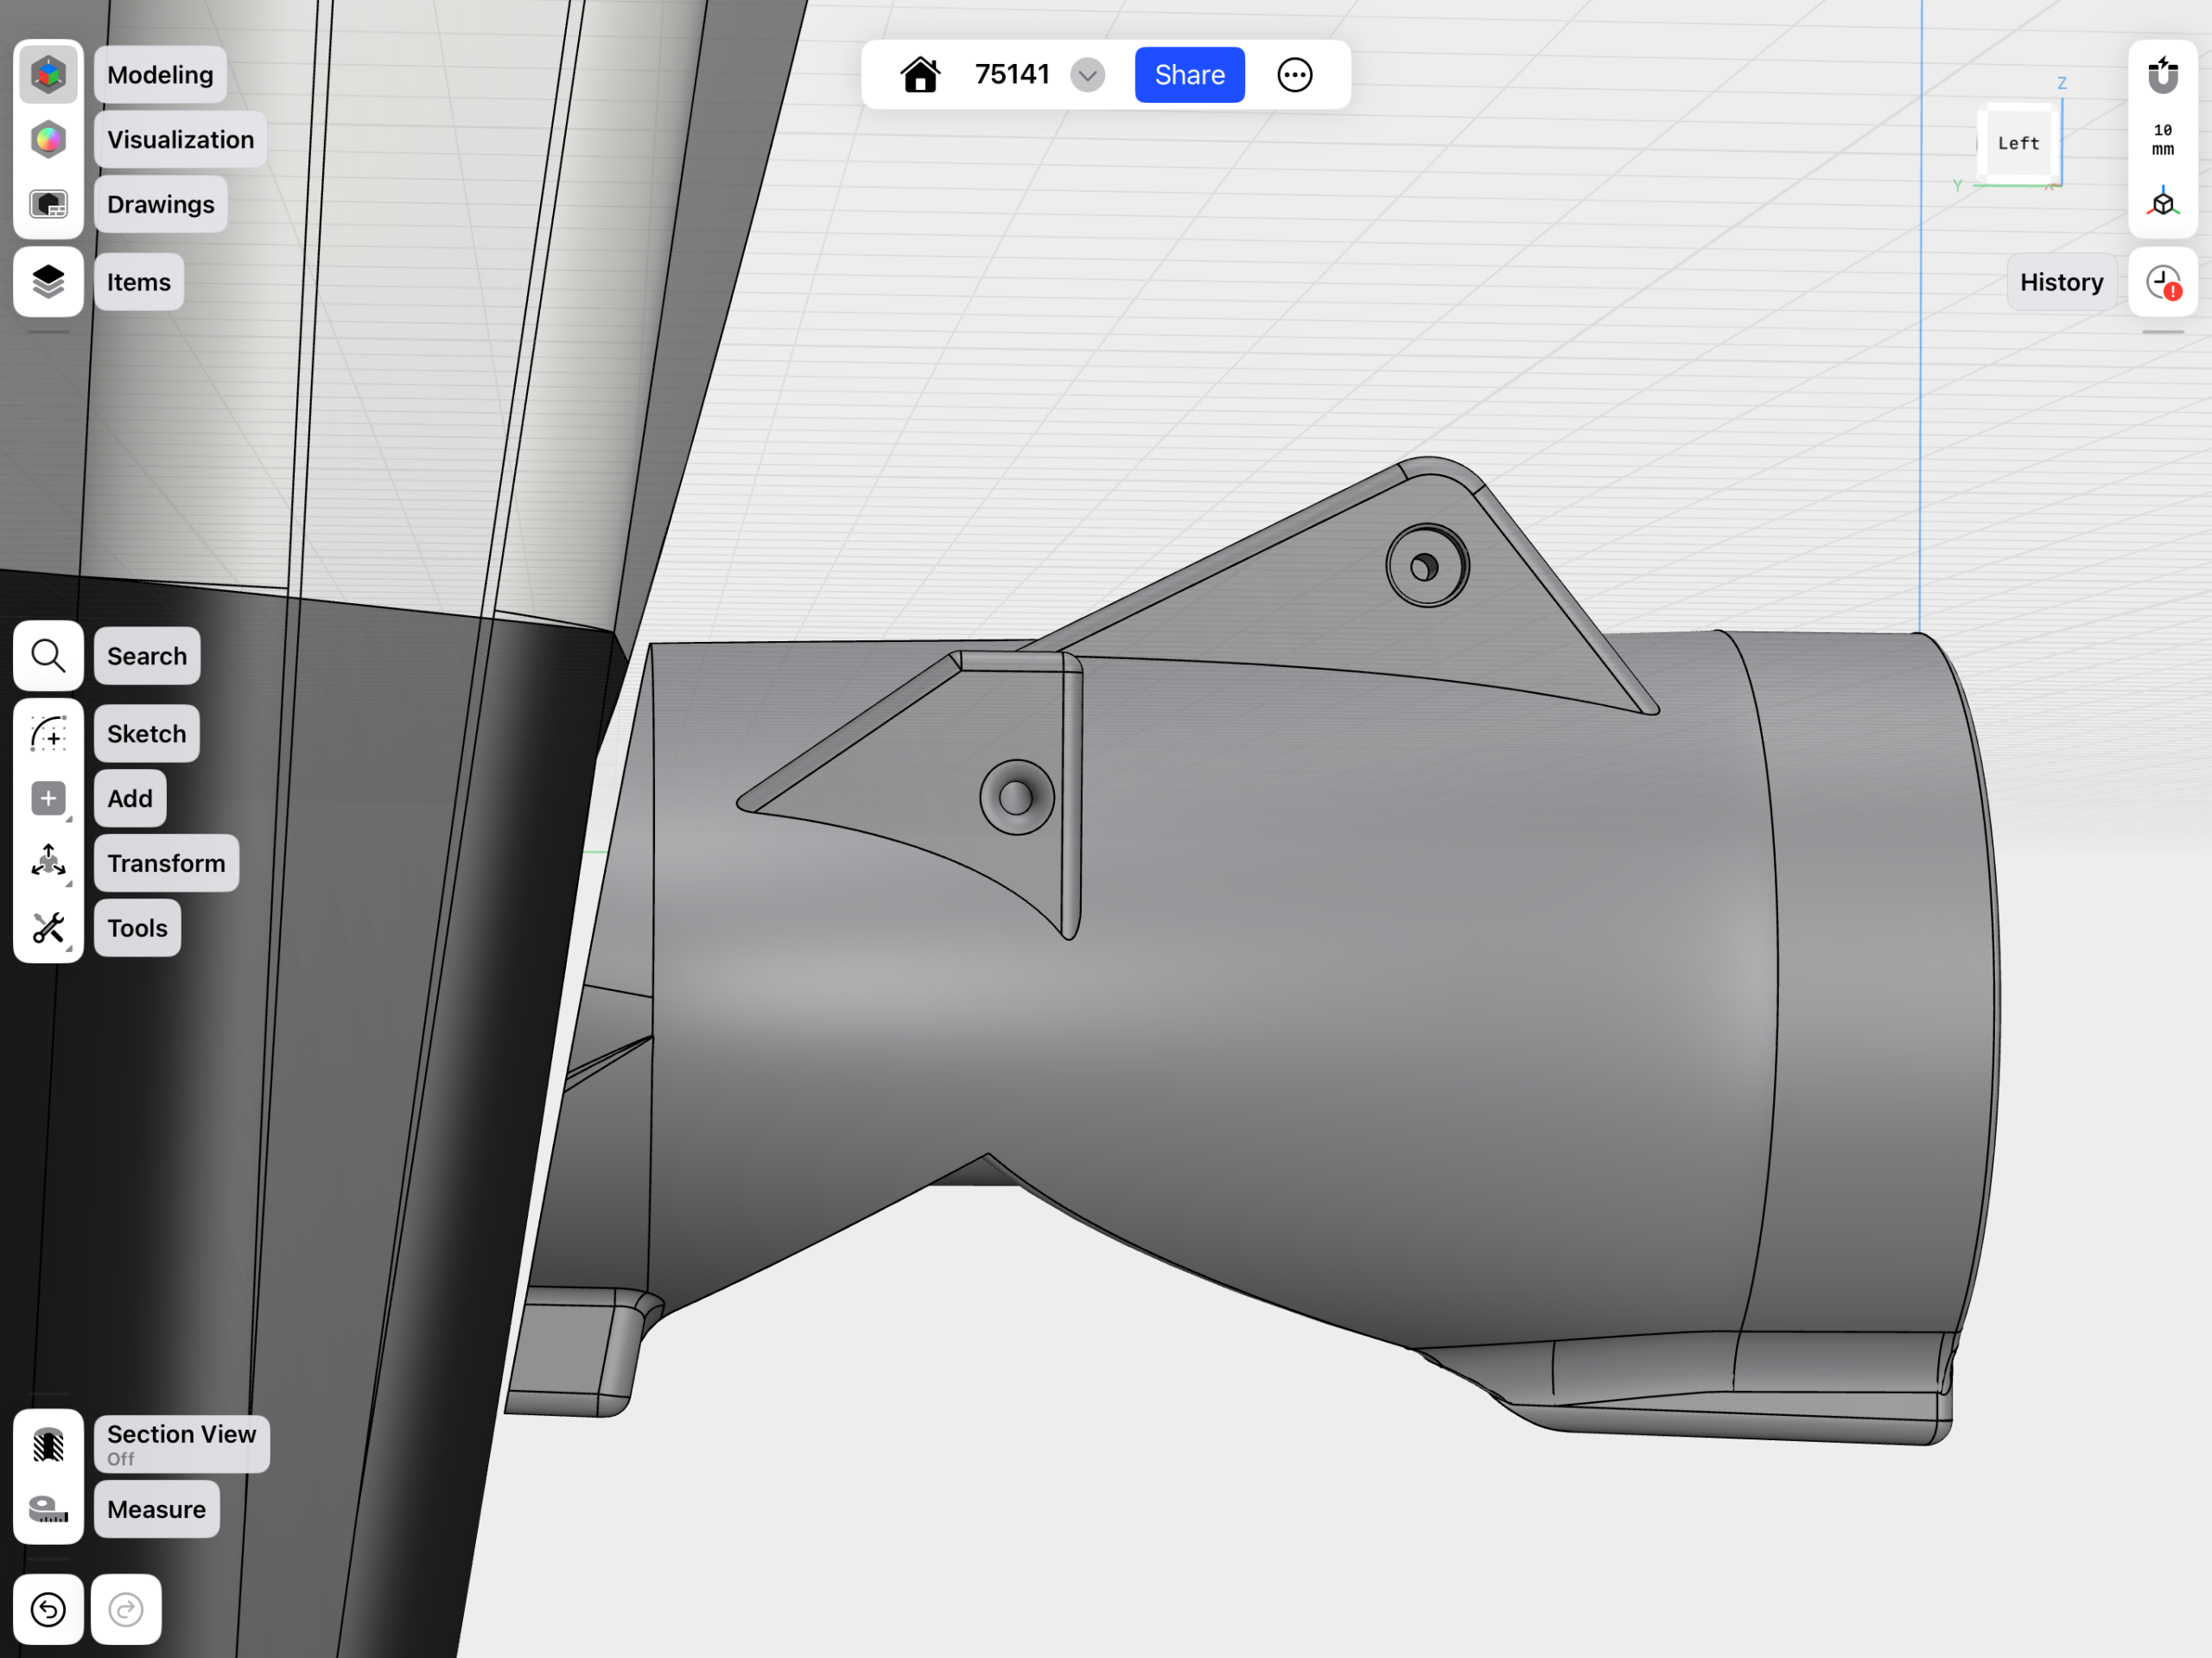Click the Undo arrow icon
Screen dimensions: 2212x1658
tap(48, 1609)
